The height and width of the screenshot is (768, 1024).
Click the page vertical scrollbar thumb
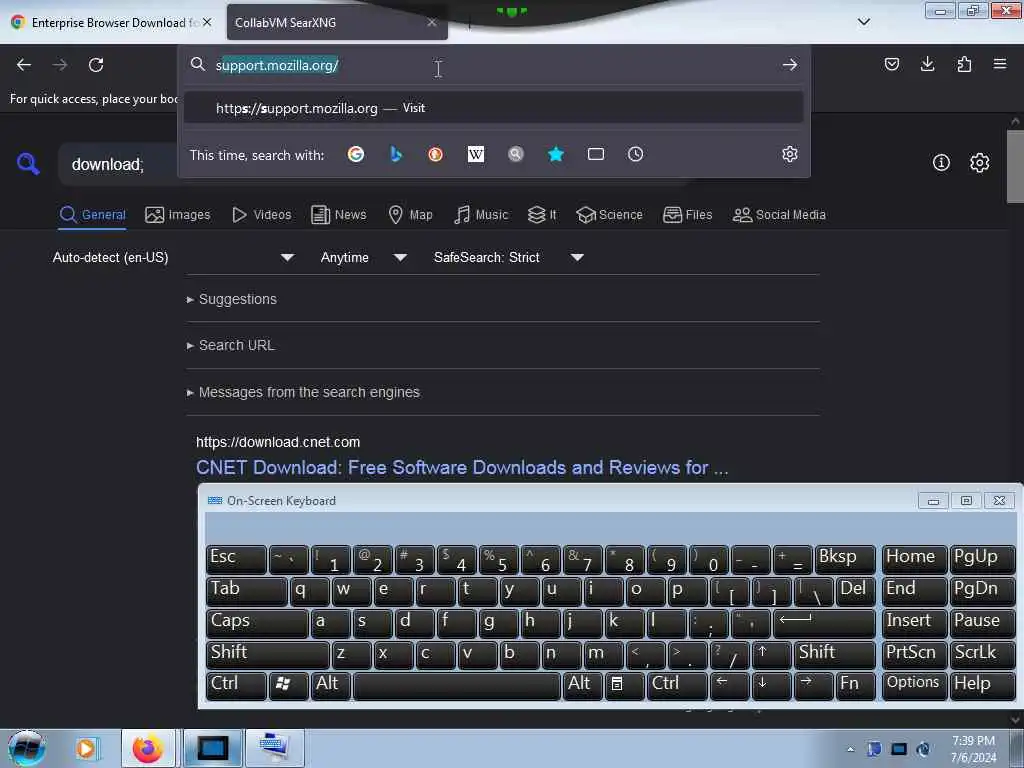(x=1015, y=167)
